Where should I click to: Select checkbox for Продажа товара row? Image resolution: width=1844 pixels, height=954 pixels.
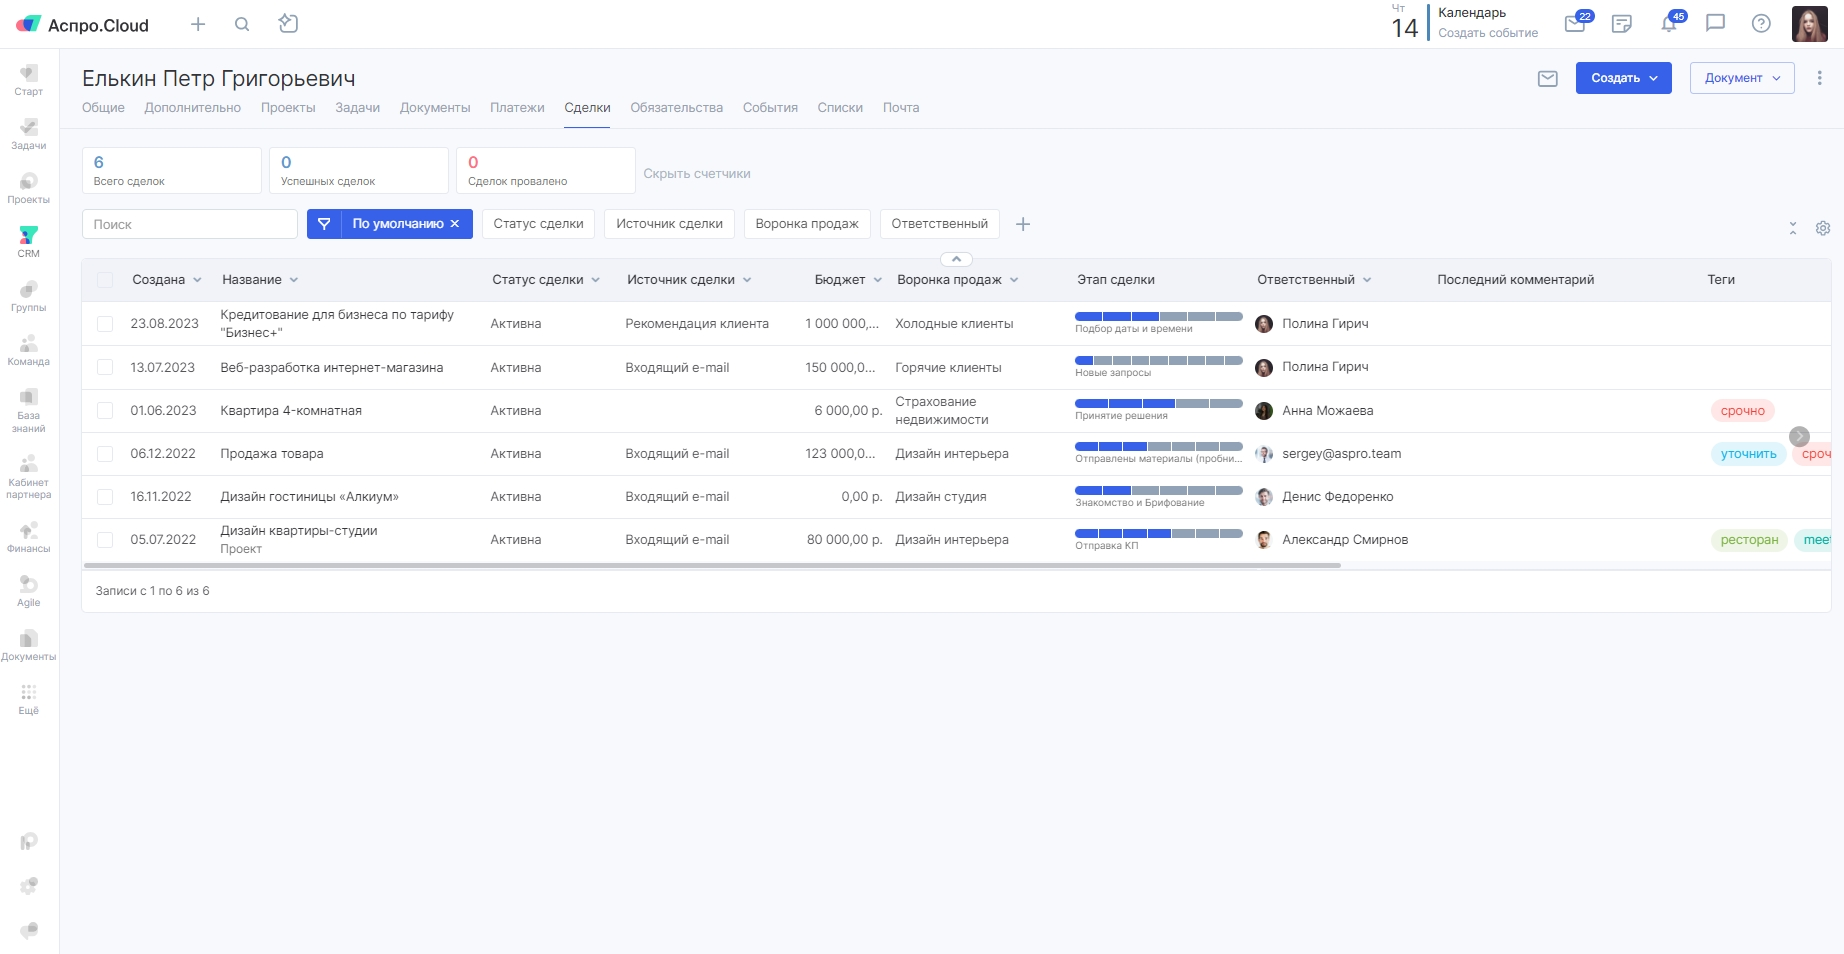(105, 454)
